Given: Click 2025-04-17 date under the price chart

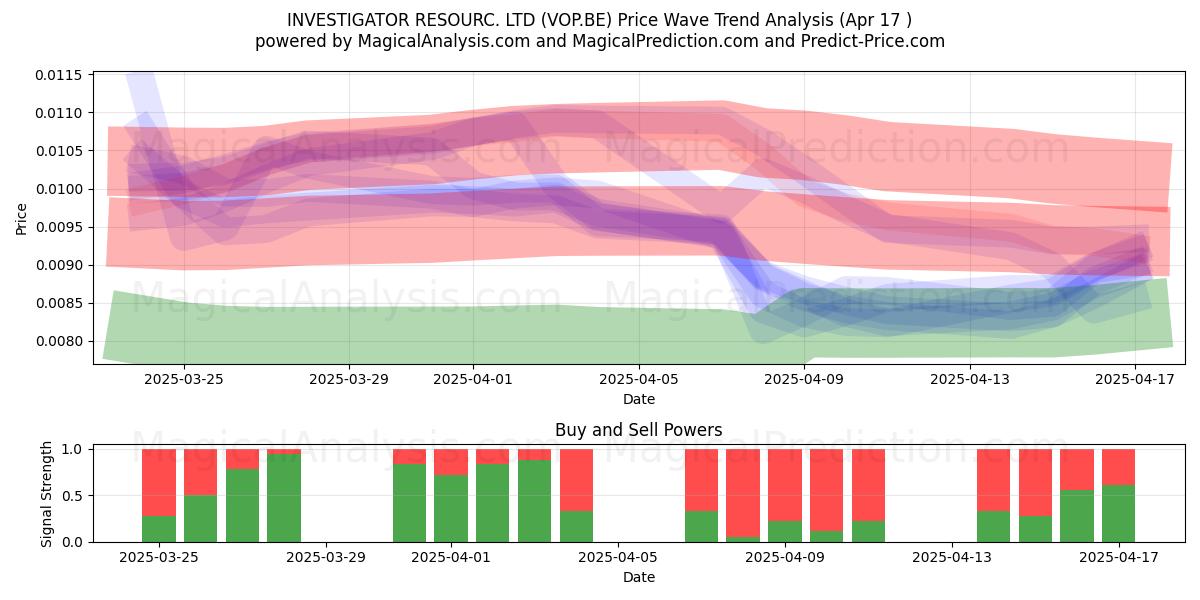Looking at the screenshot, I should pos(1134,380).
